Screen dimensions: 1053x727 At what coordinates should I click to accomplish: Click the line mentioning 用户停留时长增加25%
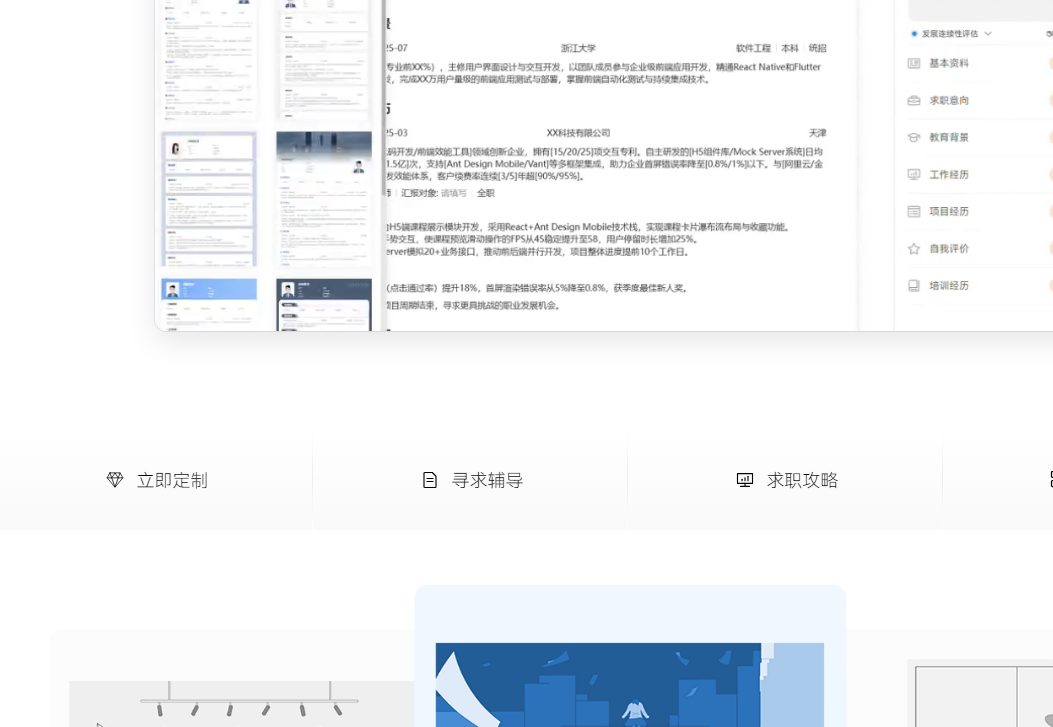[x=543, y=239]
